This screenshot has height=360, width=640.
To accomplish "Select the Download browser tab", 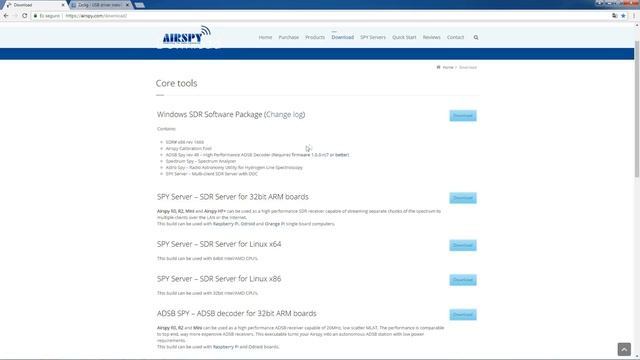I will tap(35, 5).
